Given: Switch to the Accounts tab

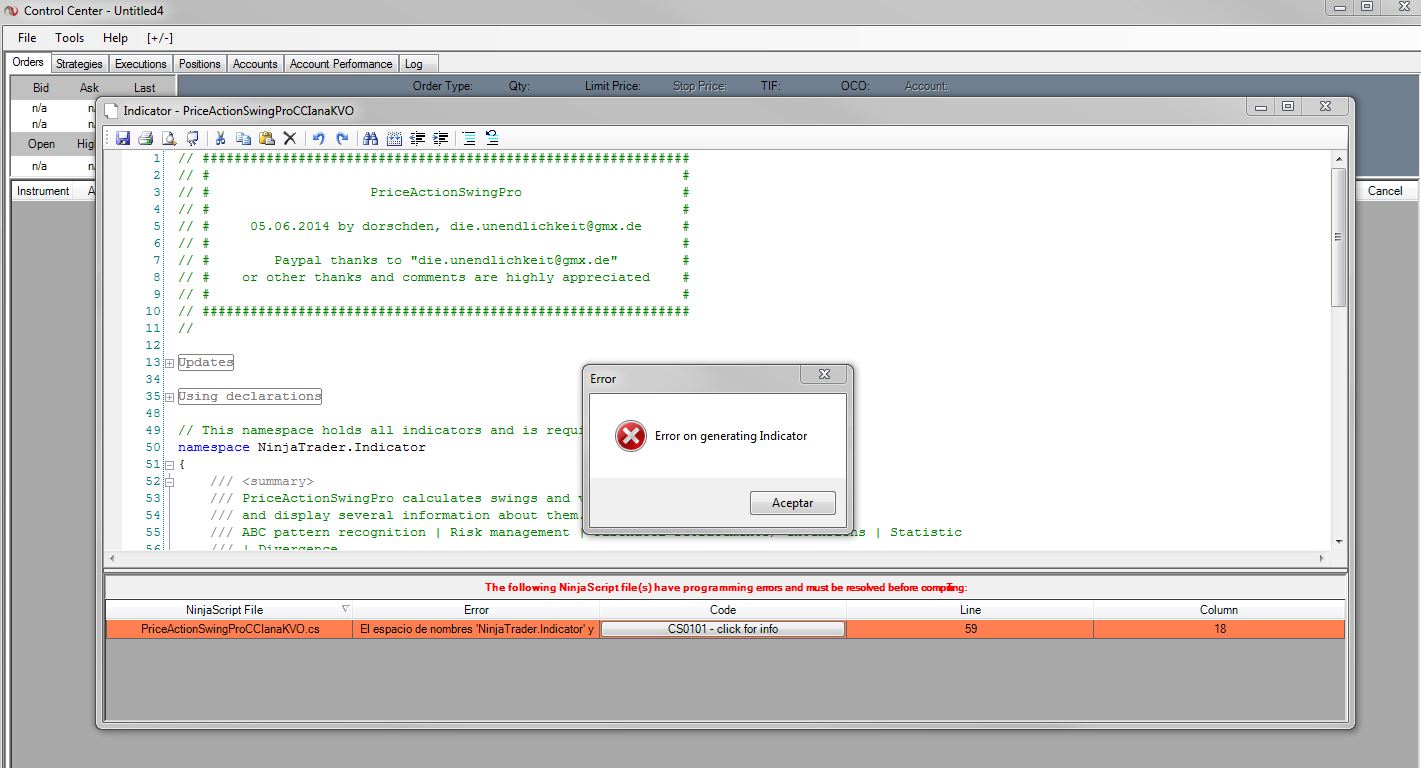Looking at the screenshot, I should 255,64.
